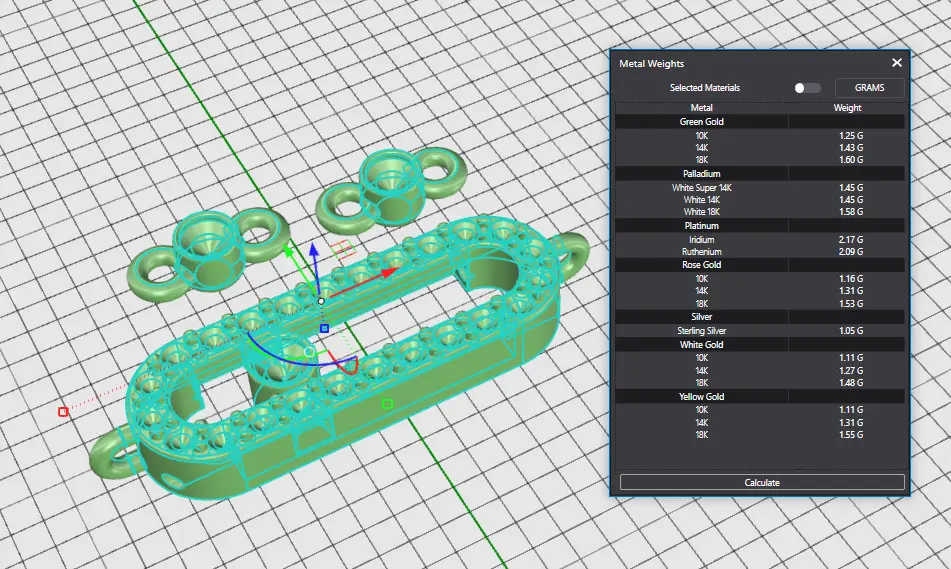Select the Green Gold category row
The width and height of the screenshot is (951, 569).
(x=701, y=122)
